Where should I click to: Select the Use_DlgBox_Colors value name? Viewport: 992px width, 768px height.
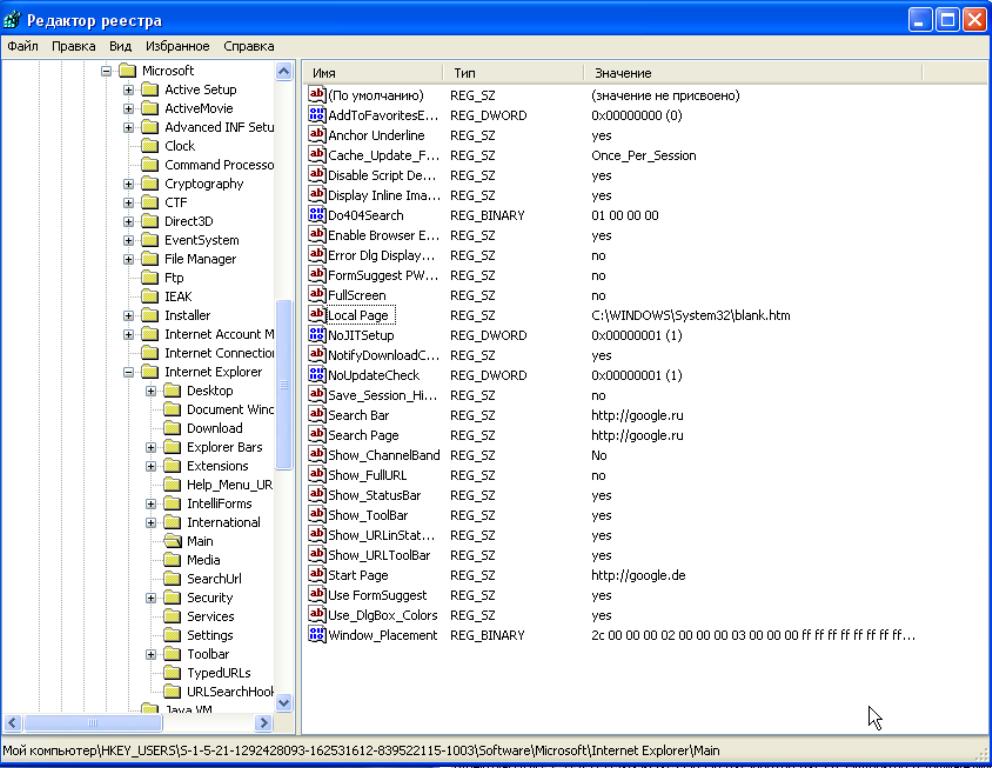[x=382, y=615]
